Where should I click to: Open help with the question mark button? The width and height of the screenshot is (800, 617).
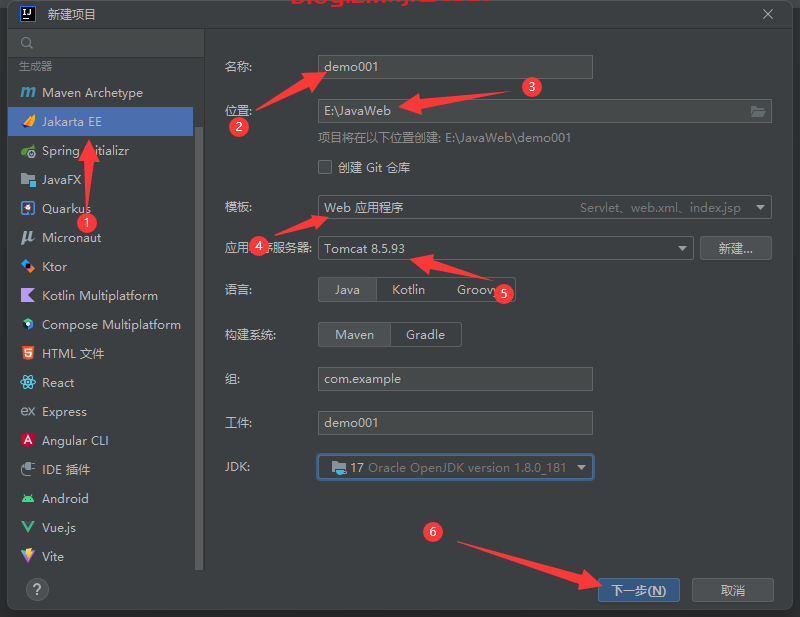point(37,590)
